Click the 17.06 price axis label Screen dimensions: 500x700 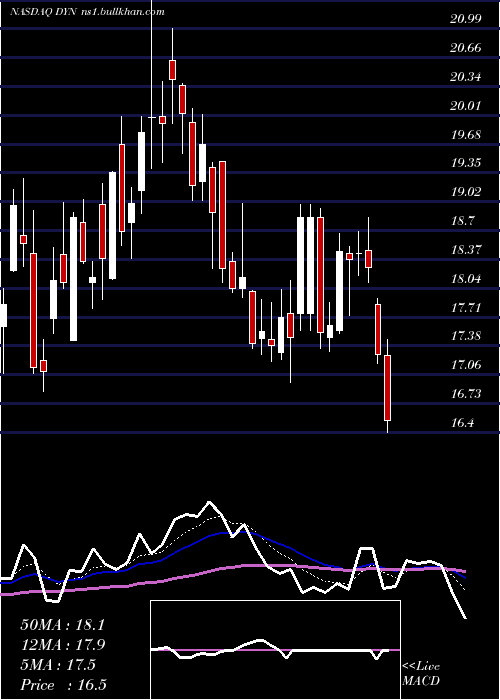466,365
